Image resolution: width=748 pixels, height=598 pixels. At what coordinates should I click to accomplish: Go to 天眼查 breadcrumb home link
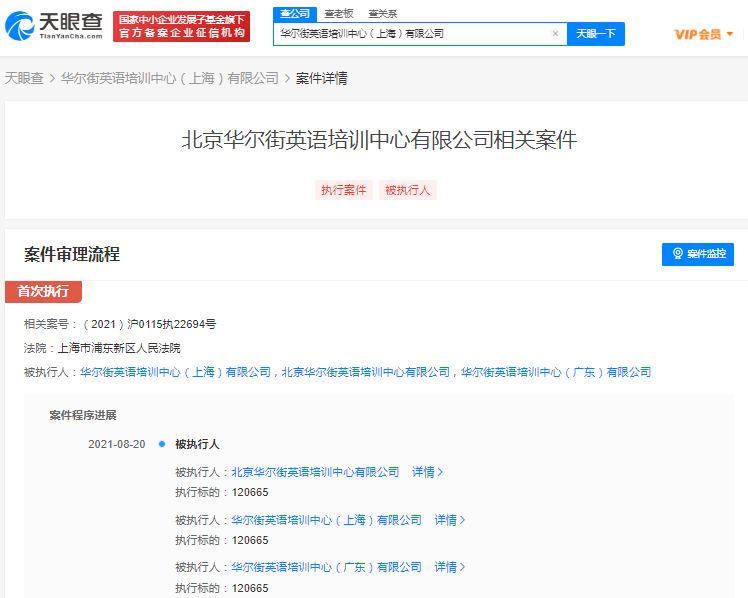24,78
